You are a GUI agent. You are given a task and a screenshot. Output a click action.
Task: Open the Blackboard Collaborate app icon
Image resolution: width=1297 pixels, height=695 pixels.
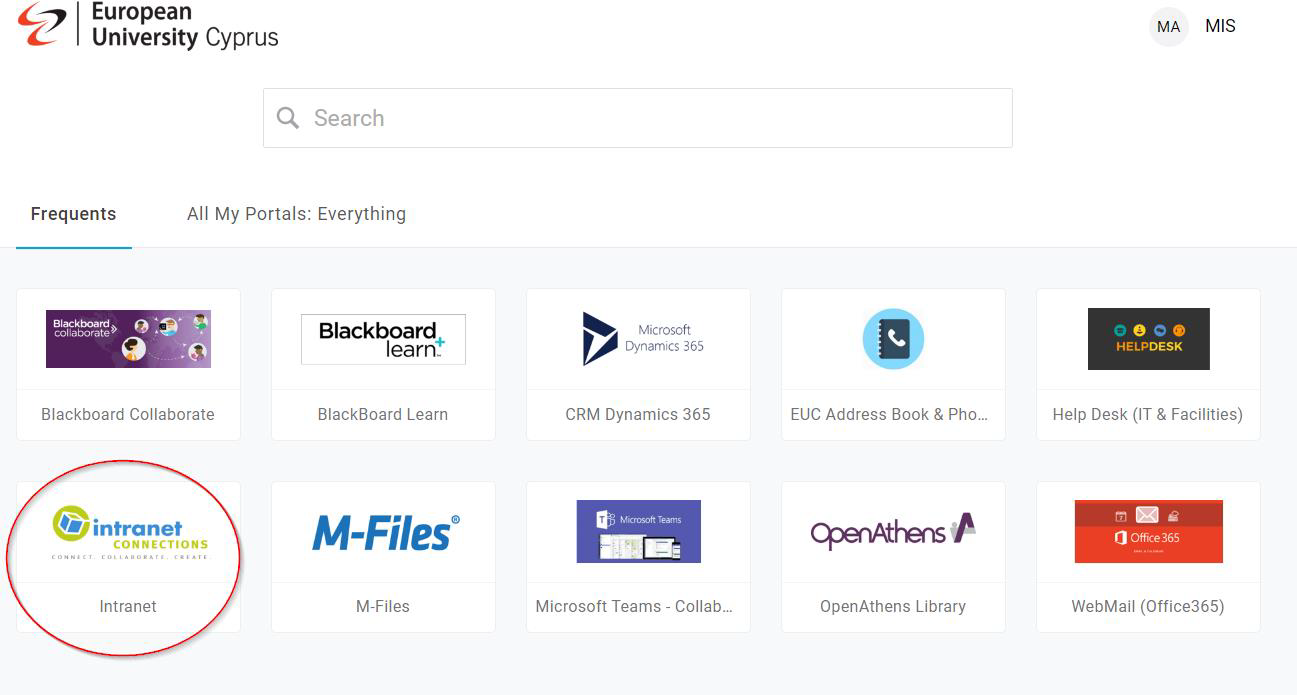[x=128, y=339]
